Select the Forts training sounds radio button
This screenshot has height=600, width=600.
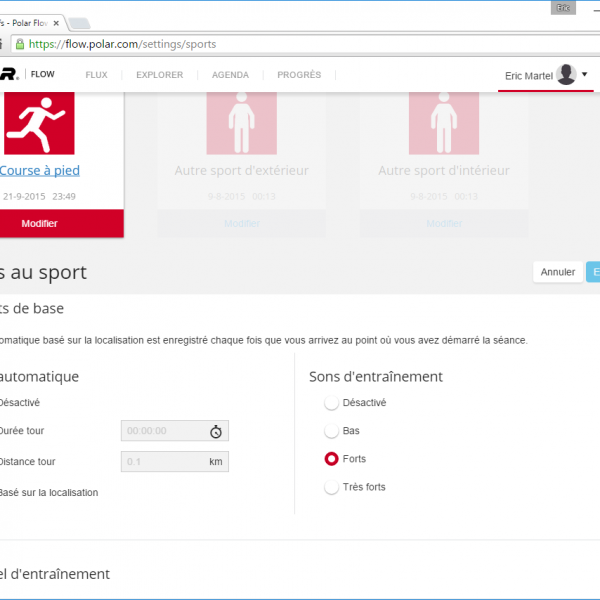331,459
